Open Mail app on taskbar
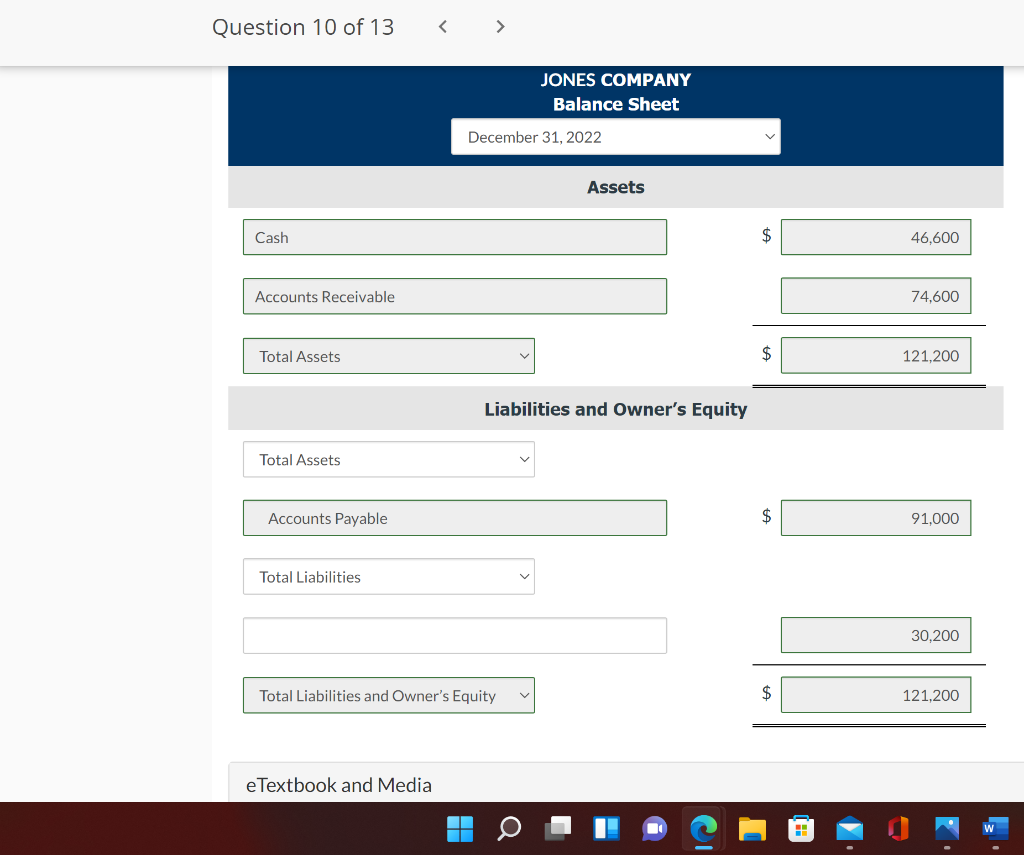1024x855 pixels. click(850, 829)
